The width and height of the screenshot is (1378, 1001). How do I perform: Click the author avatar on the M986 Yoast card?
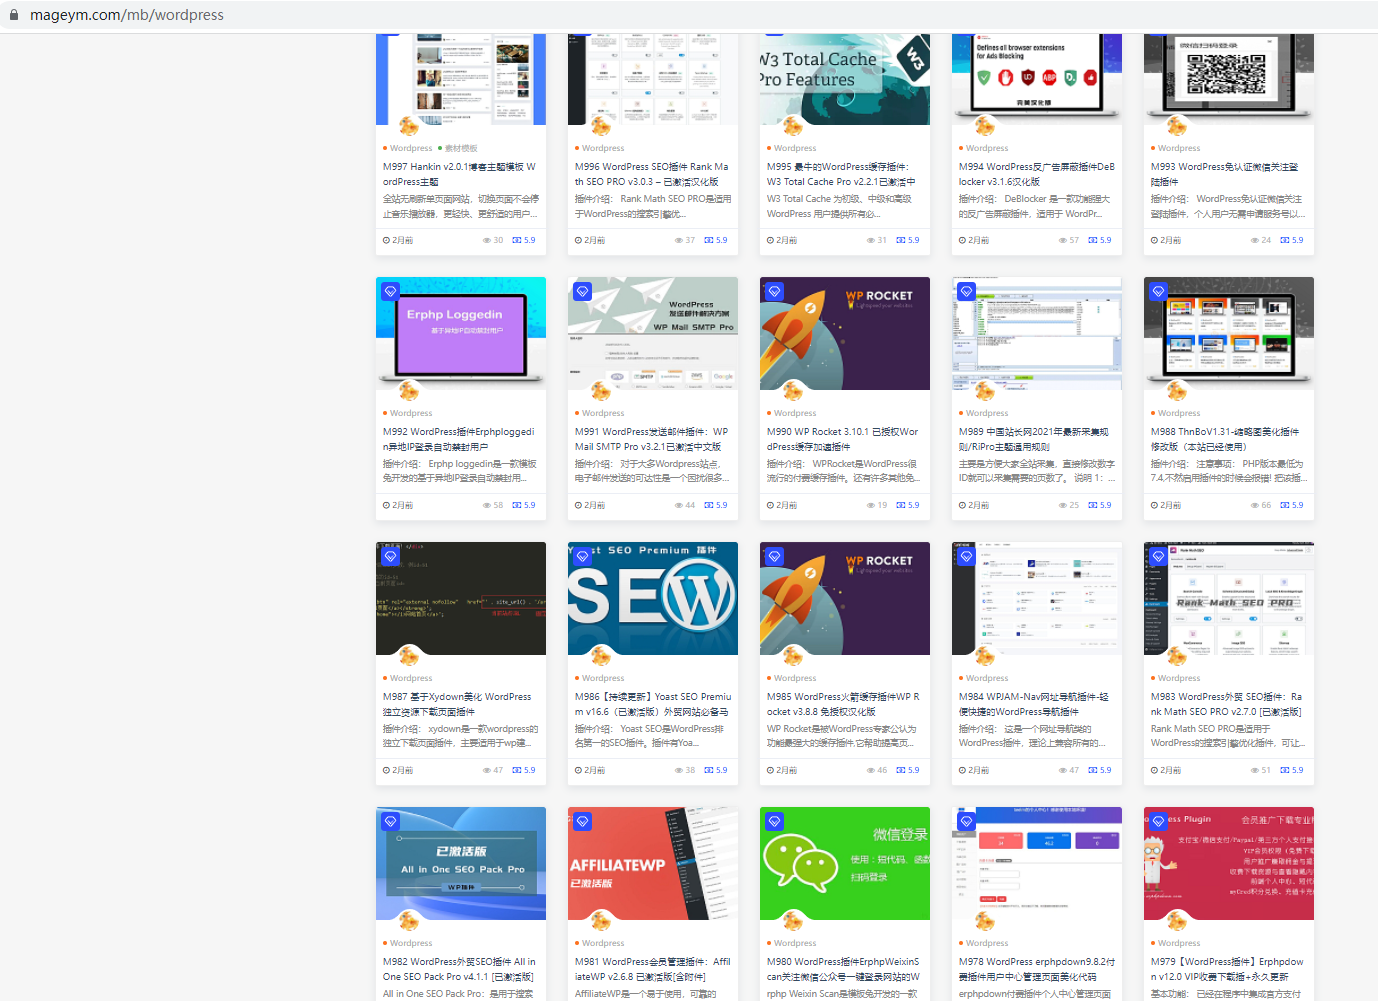(601, 655)
